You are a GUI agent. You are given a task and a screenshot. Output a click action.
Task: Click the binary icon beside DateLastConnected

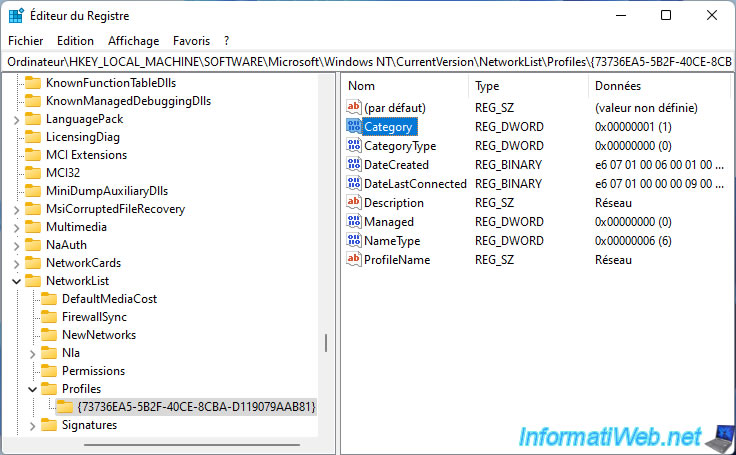[353, 184]
